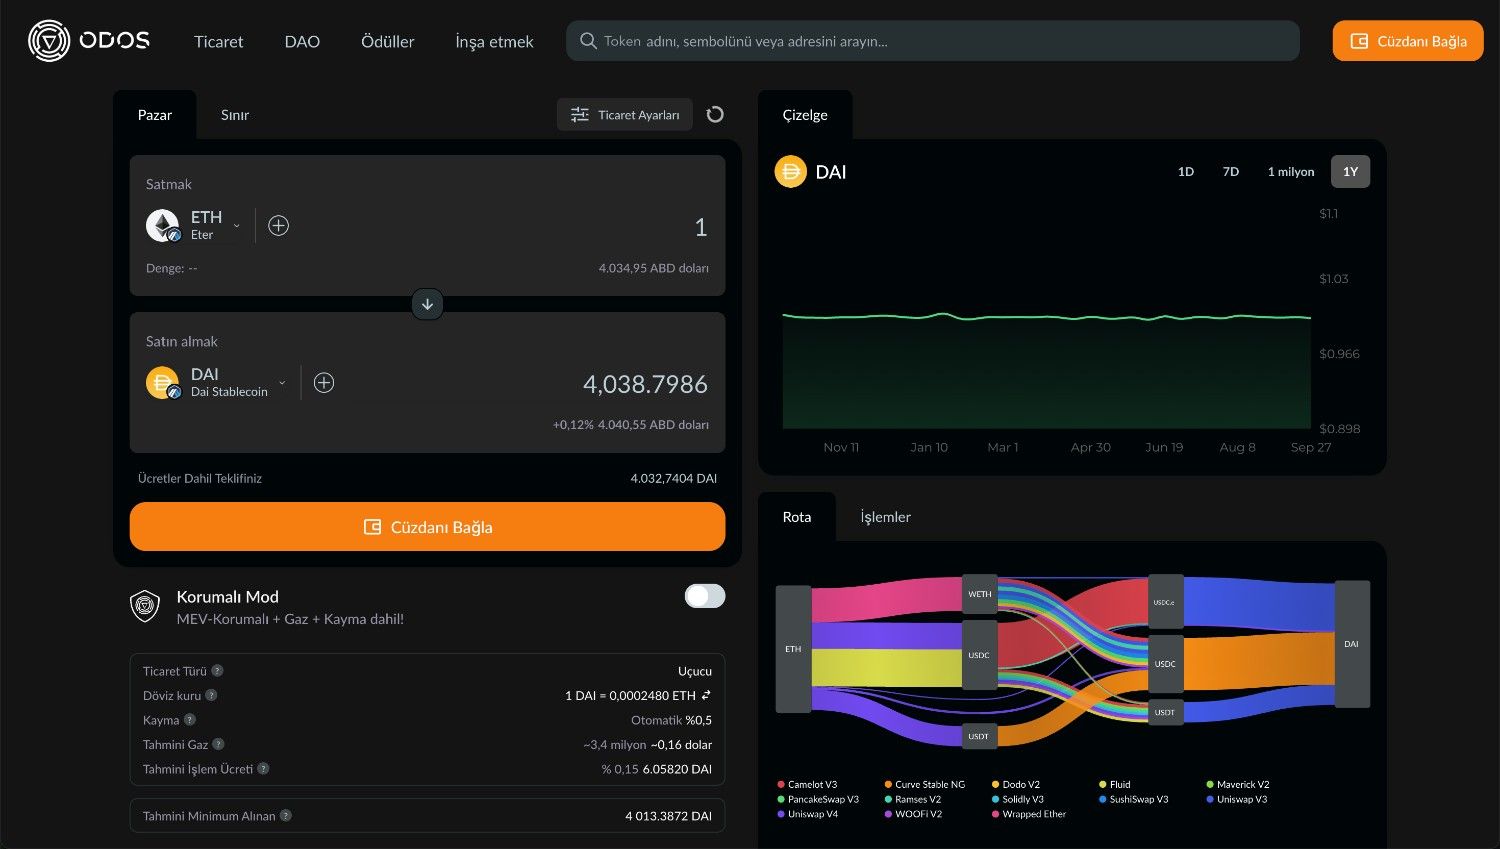Click the ODOS logo icon

click(49, 41)
